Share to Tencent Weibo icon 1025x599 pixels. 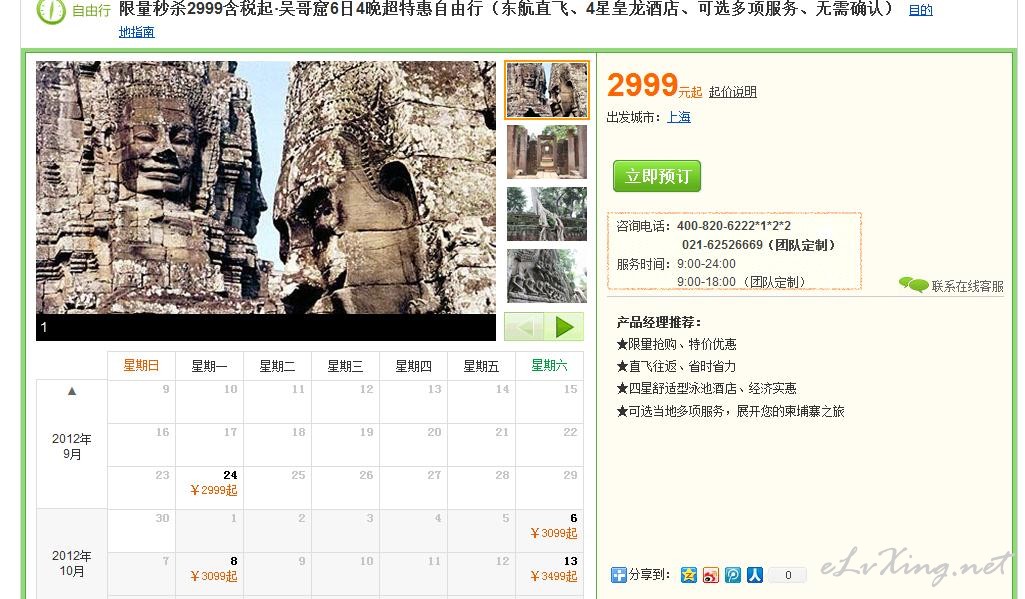[733, 575]
